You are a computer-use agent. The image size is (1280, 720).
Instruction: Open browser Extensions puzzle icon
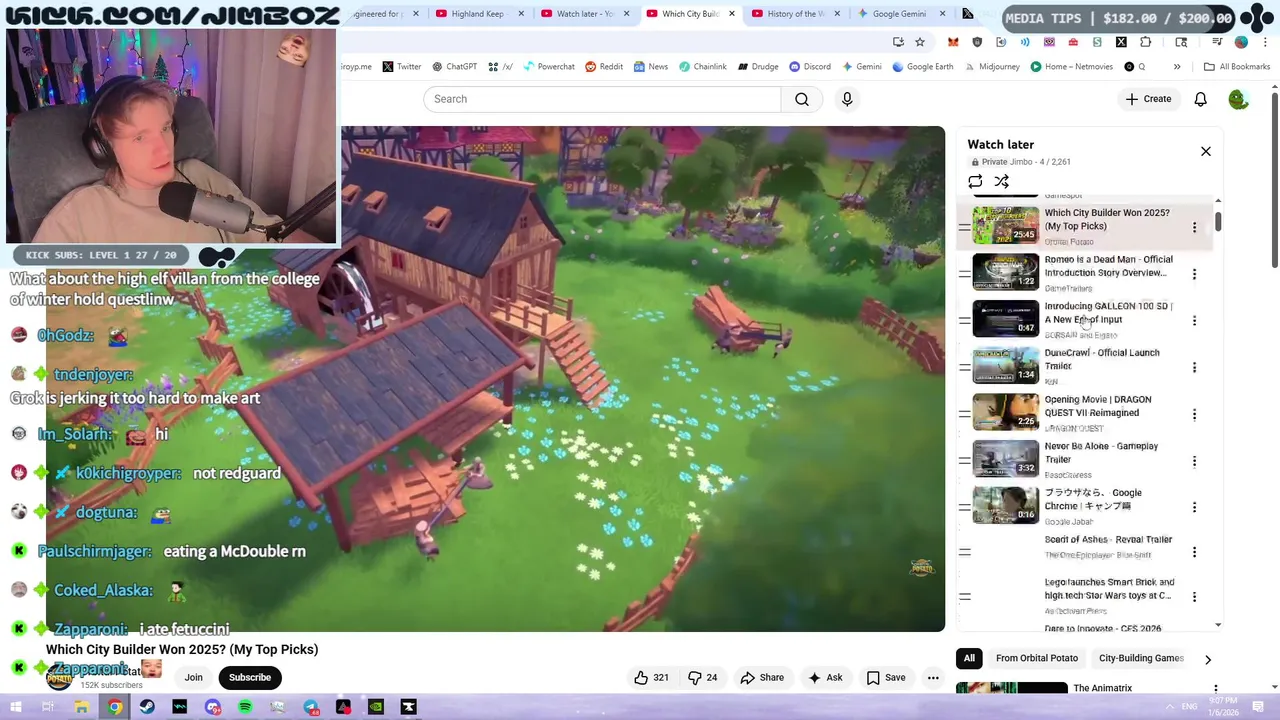point(1145,42)
